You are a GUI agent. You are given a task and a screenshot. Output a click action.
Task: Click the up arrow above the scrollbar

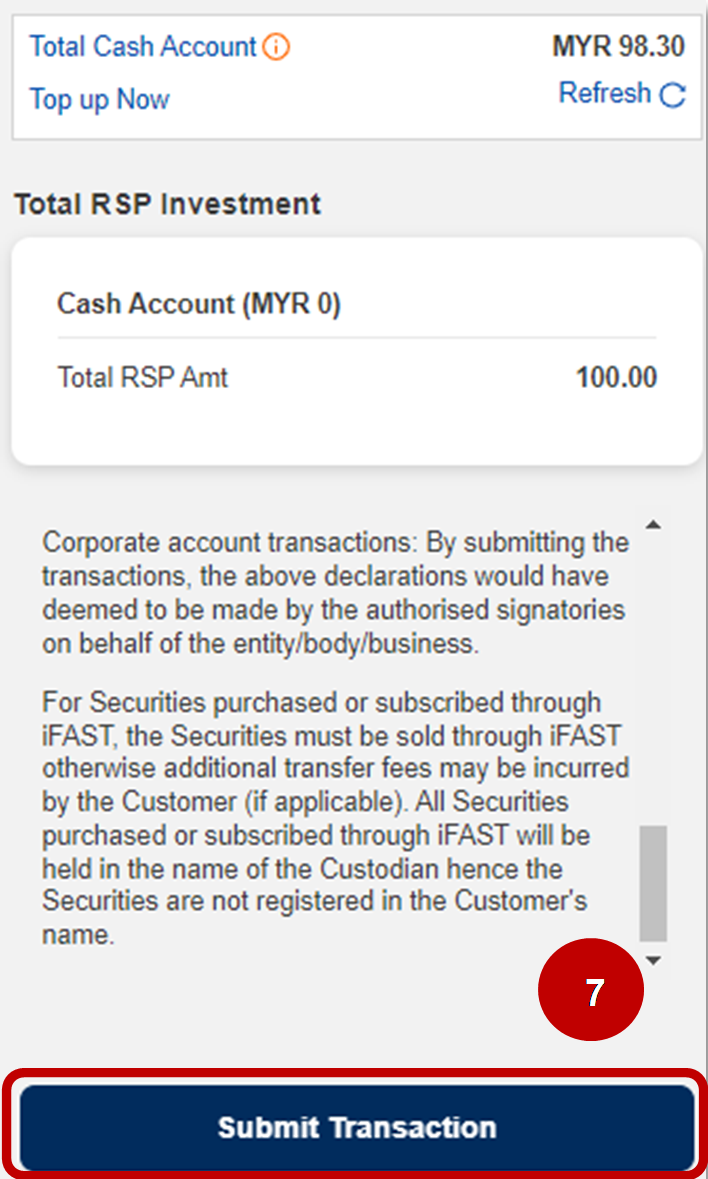coord(655,523)
